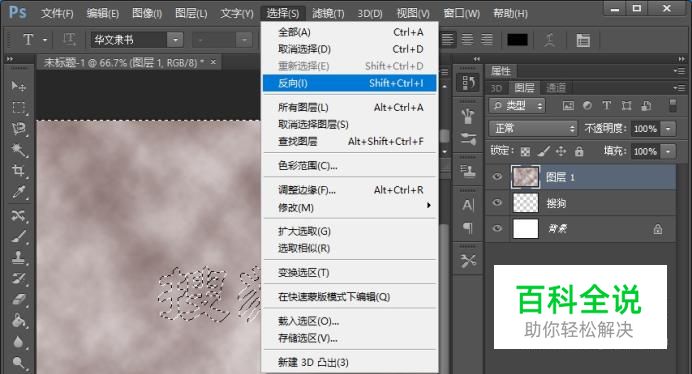The image size is (692, 374).
Task: Filter layers by smart object
Action: point(646,106)
